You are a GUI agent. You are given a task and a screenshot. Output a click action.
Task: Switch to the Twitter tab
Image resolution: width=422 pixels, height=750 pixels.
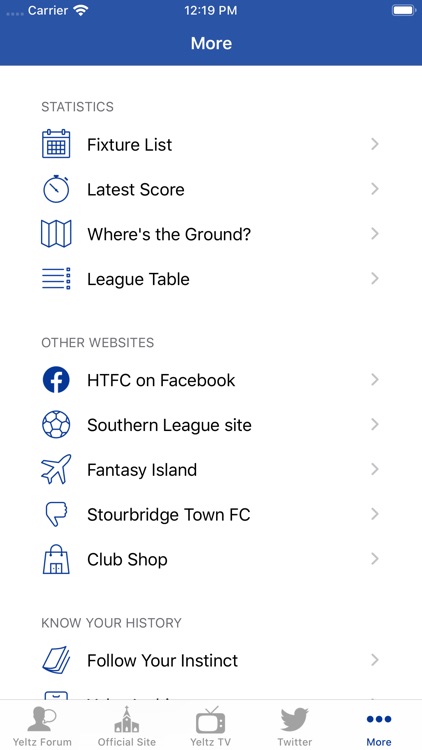tap(295, 726)
